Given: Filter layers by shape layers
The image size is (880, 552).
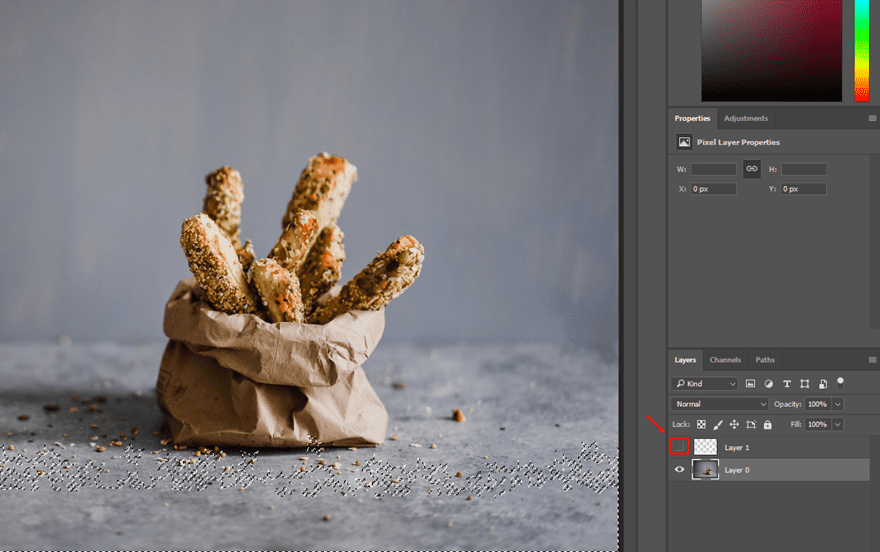Looking at the screenshot, I should 804,384.
